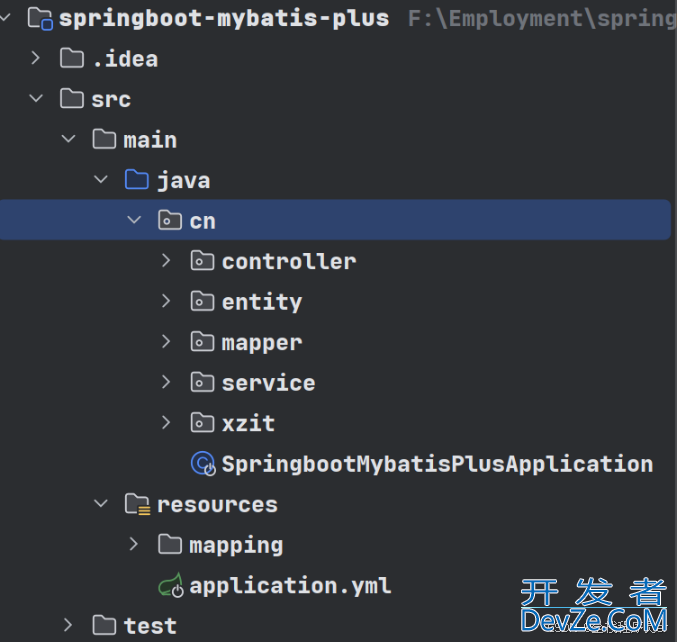This screenshot has height=642, width=677.
Task: Expand the mapping folder
Action: coord(134,544)
